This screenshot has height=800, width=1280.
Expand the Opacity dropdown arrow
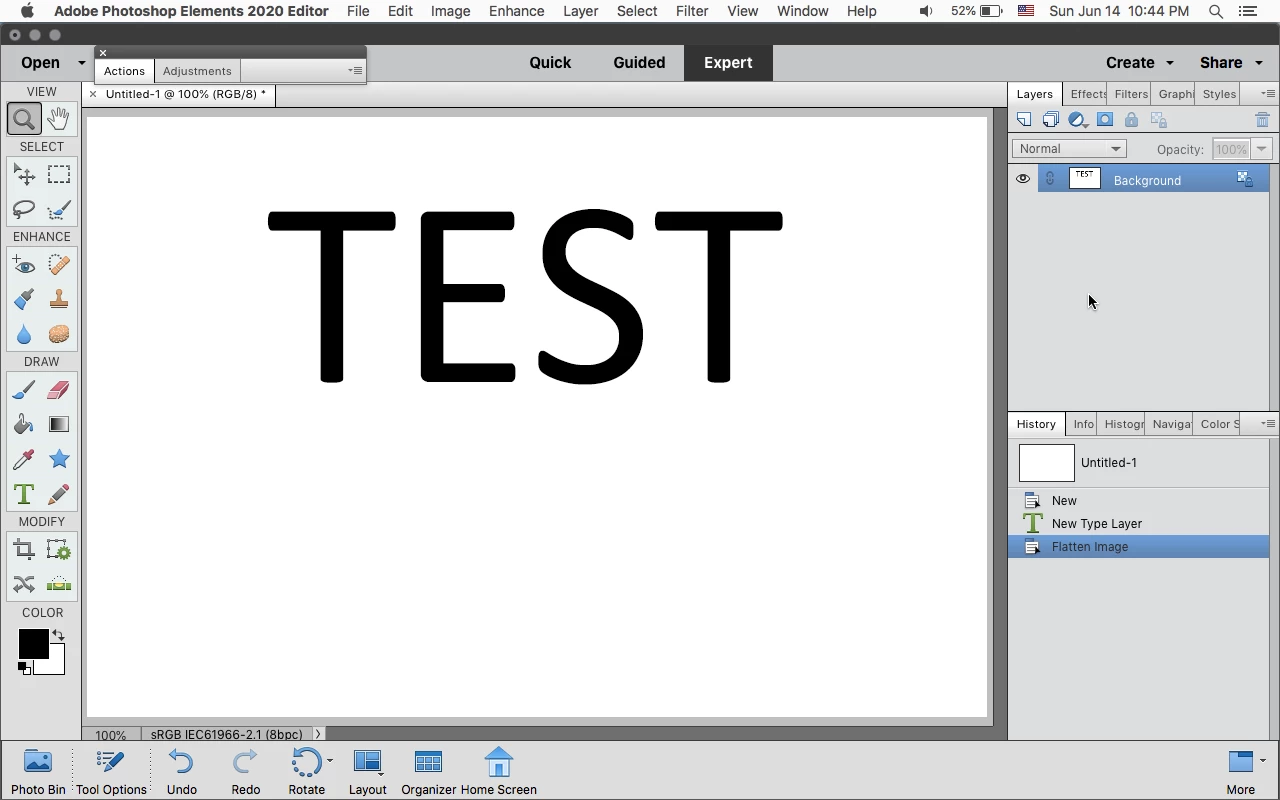[x=1261, y=149]
